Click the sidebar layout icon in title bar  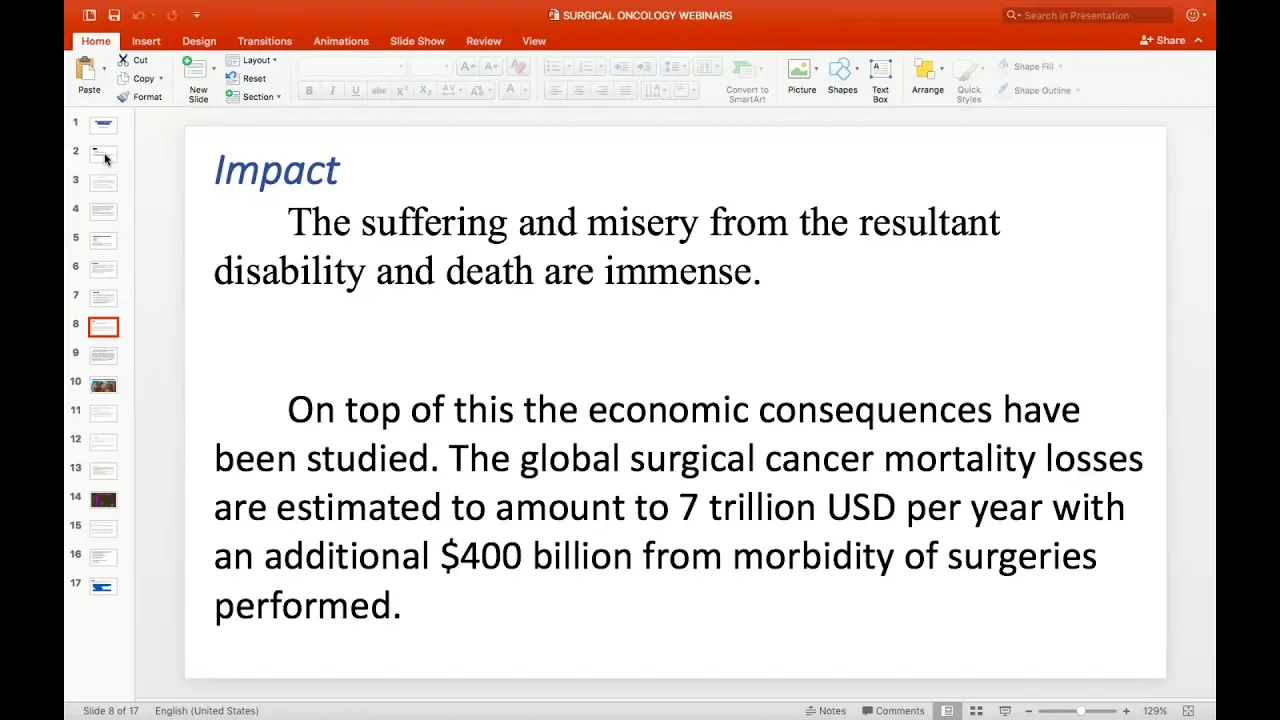[90, 15]
